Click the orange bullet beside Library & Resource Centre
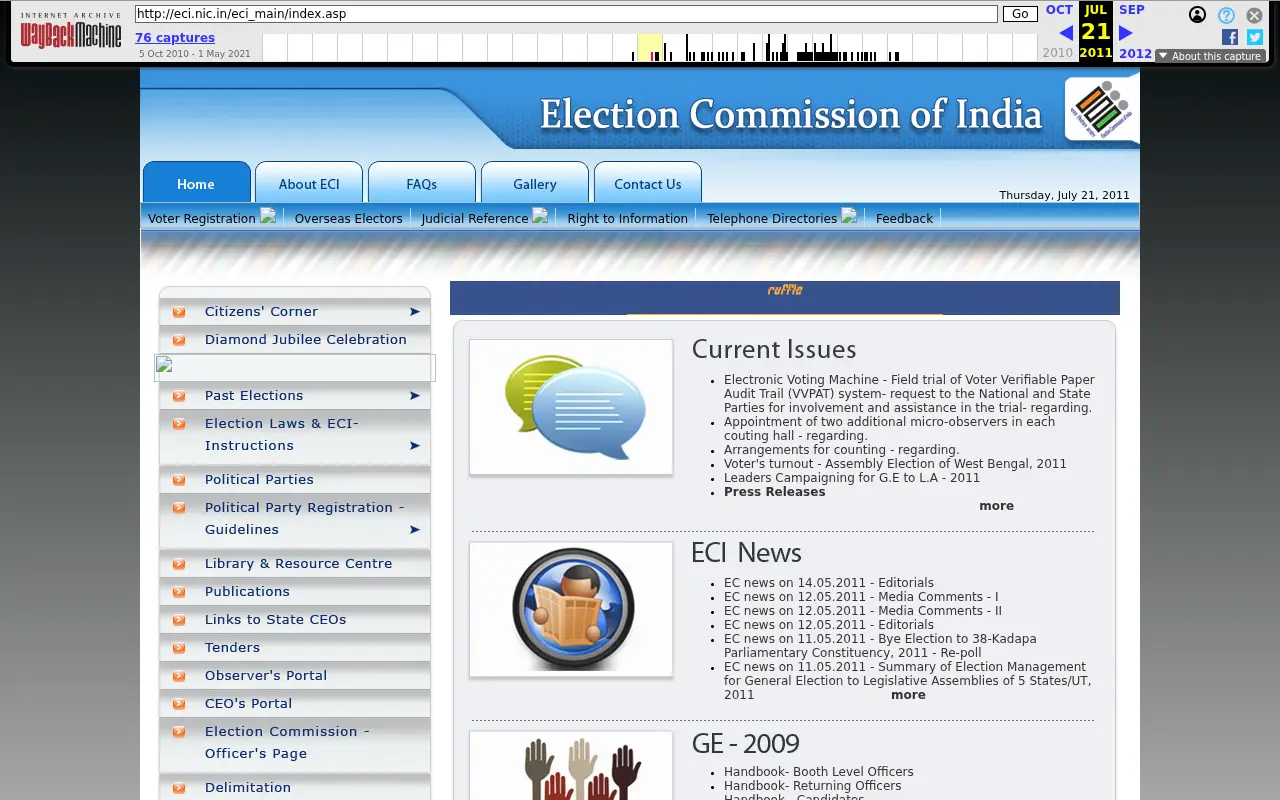Screen dimensions: 1280x800 click(x=179, y=564)
